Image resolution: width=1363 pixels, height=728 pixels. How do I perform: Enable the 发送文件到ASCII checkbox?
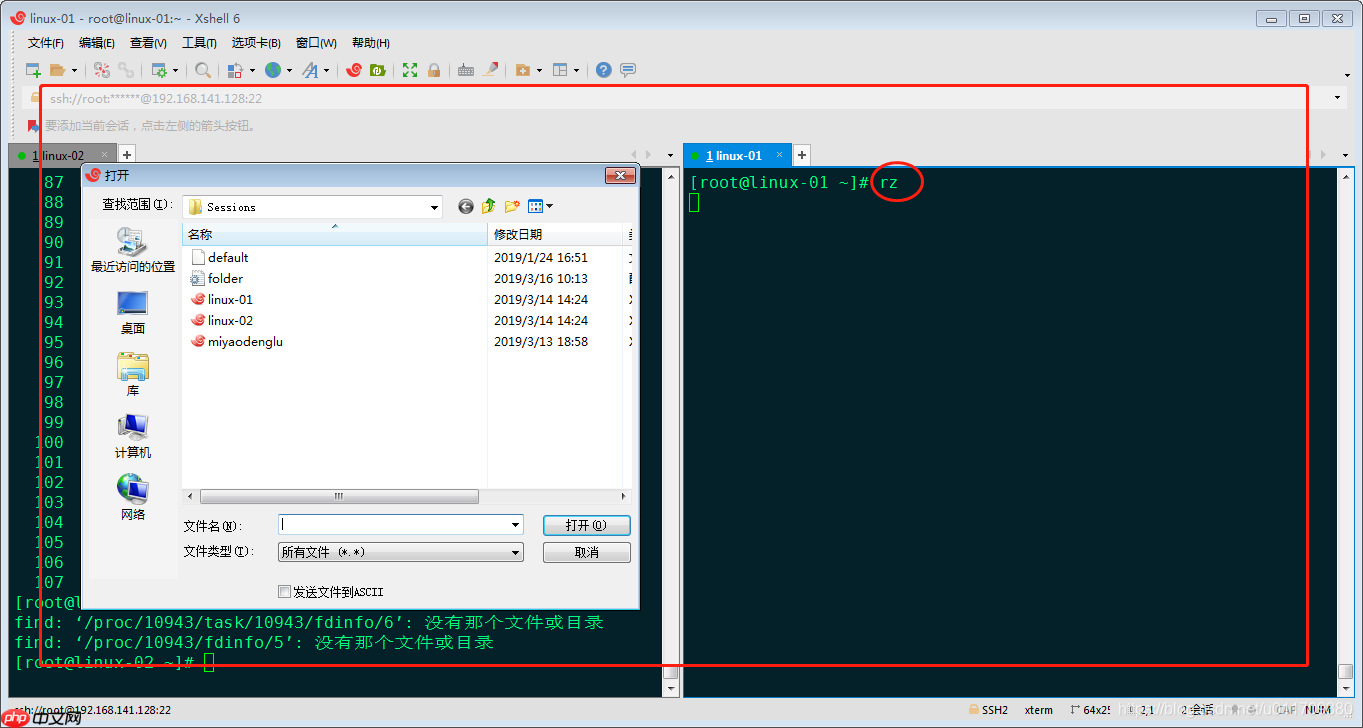click(x=285, y=591)
